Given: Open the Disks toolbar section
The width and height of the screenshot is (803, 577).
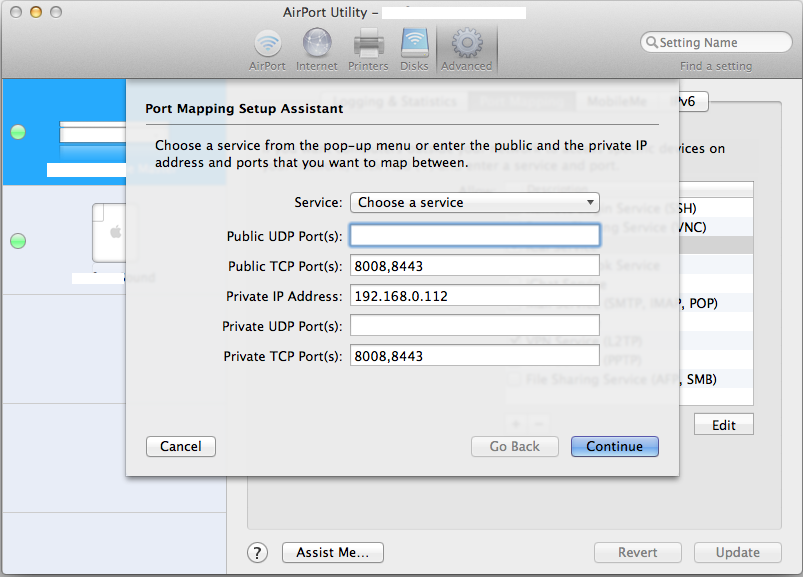Looking at the screenshot, I should [x=414, y=50].
